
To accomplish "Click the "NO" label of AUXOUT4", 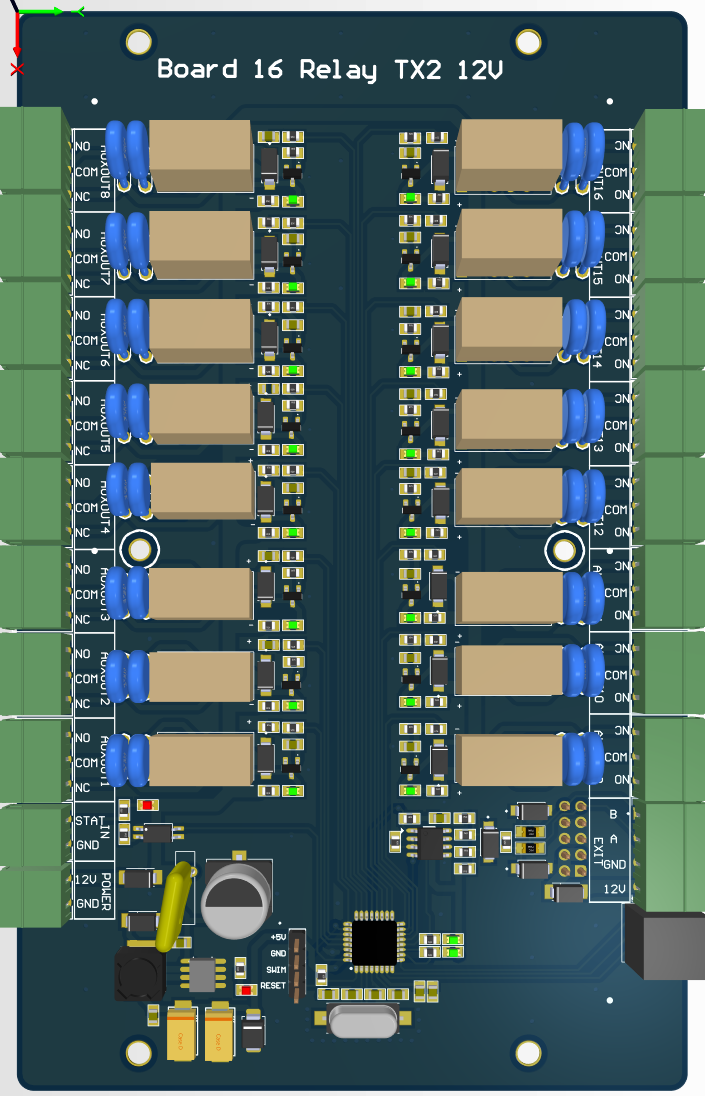I will [x=82, y=483].
